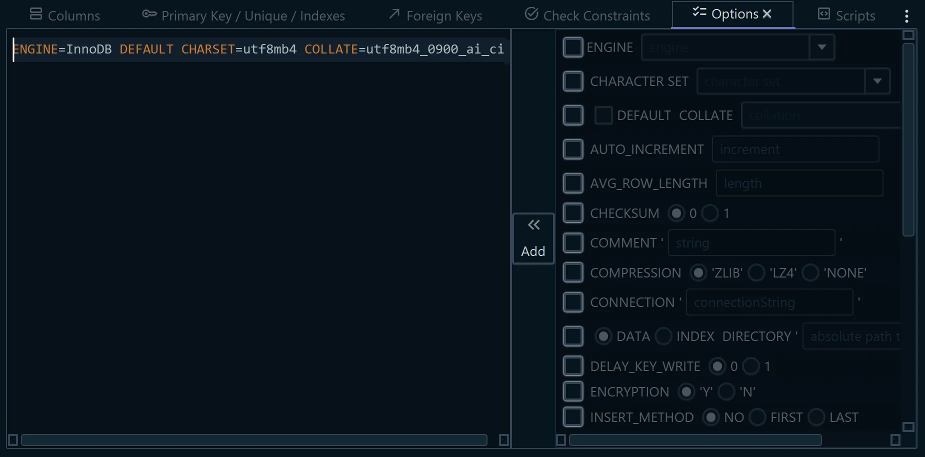
Task: Select ENCRYPTION 'N' radio
Action: 726,392
